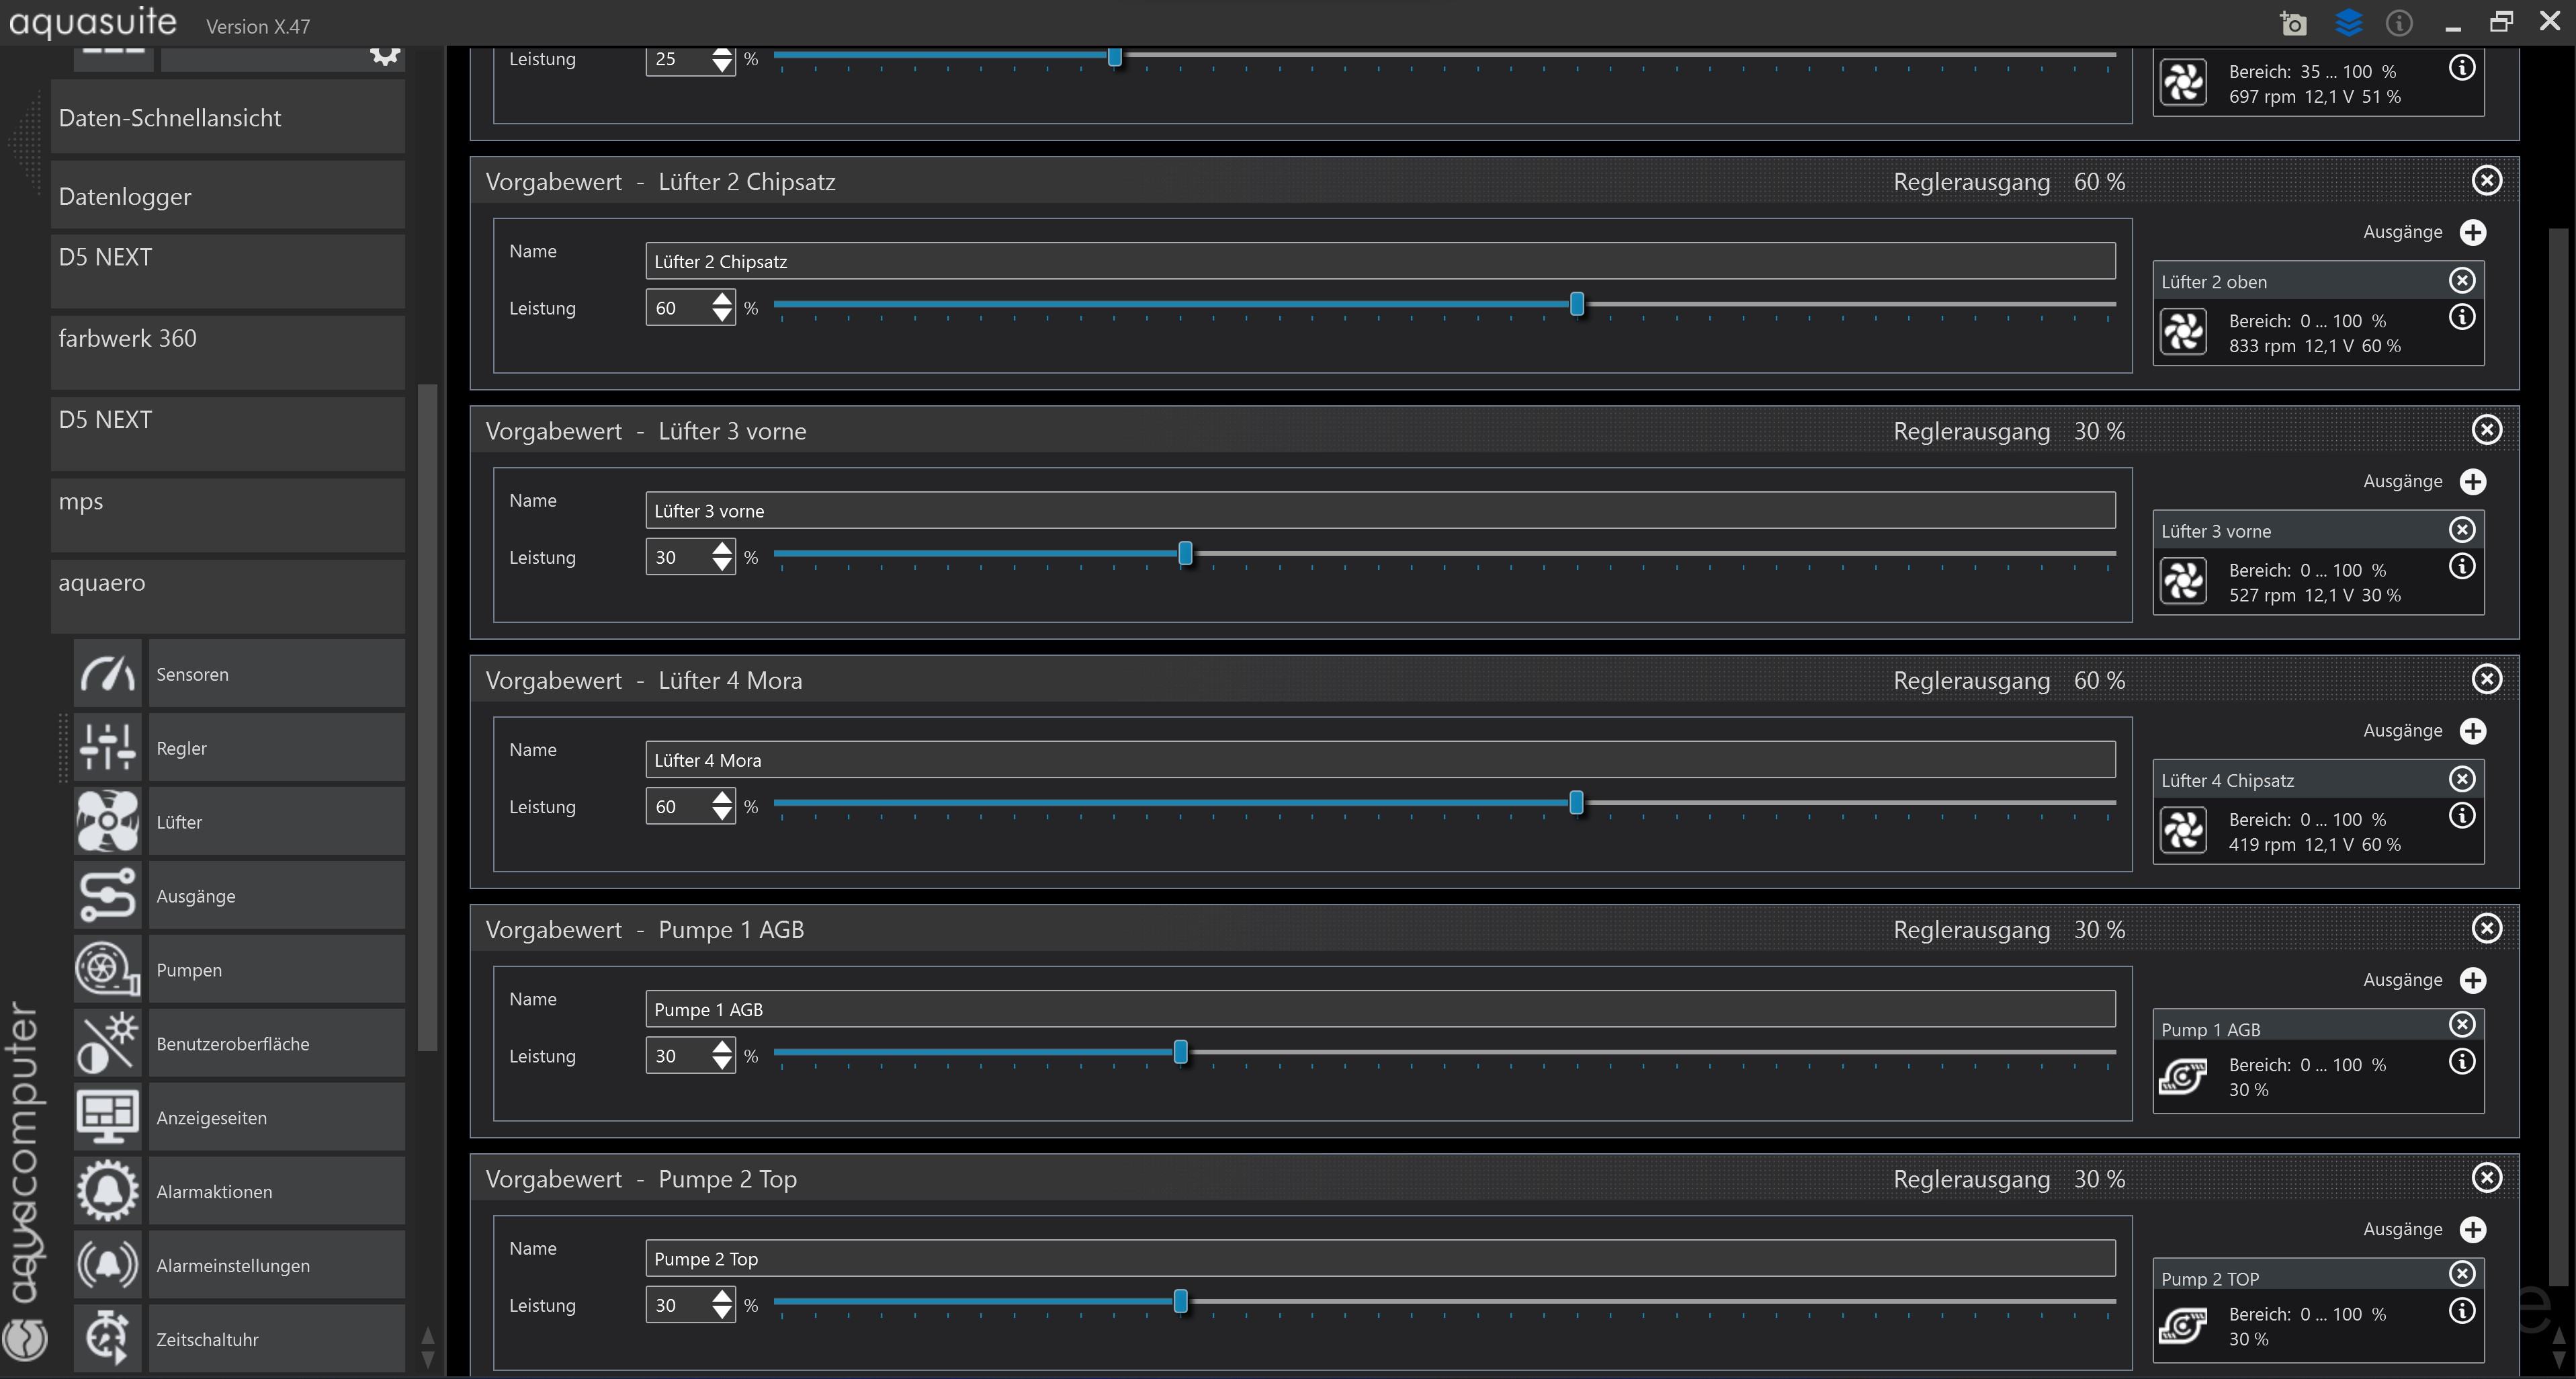This screenshot has width=2576, height=1379.
Task: Remove Vorgabewert Lüfter 4 Mora panel
Action: point(2487,679)
